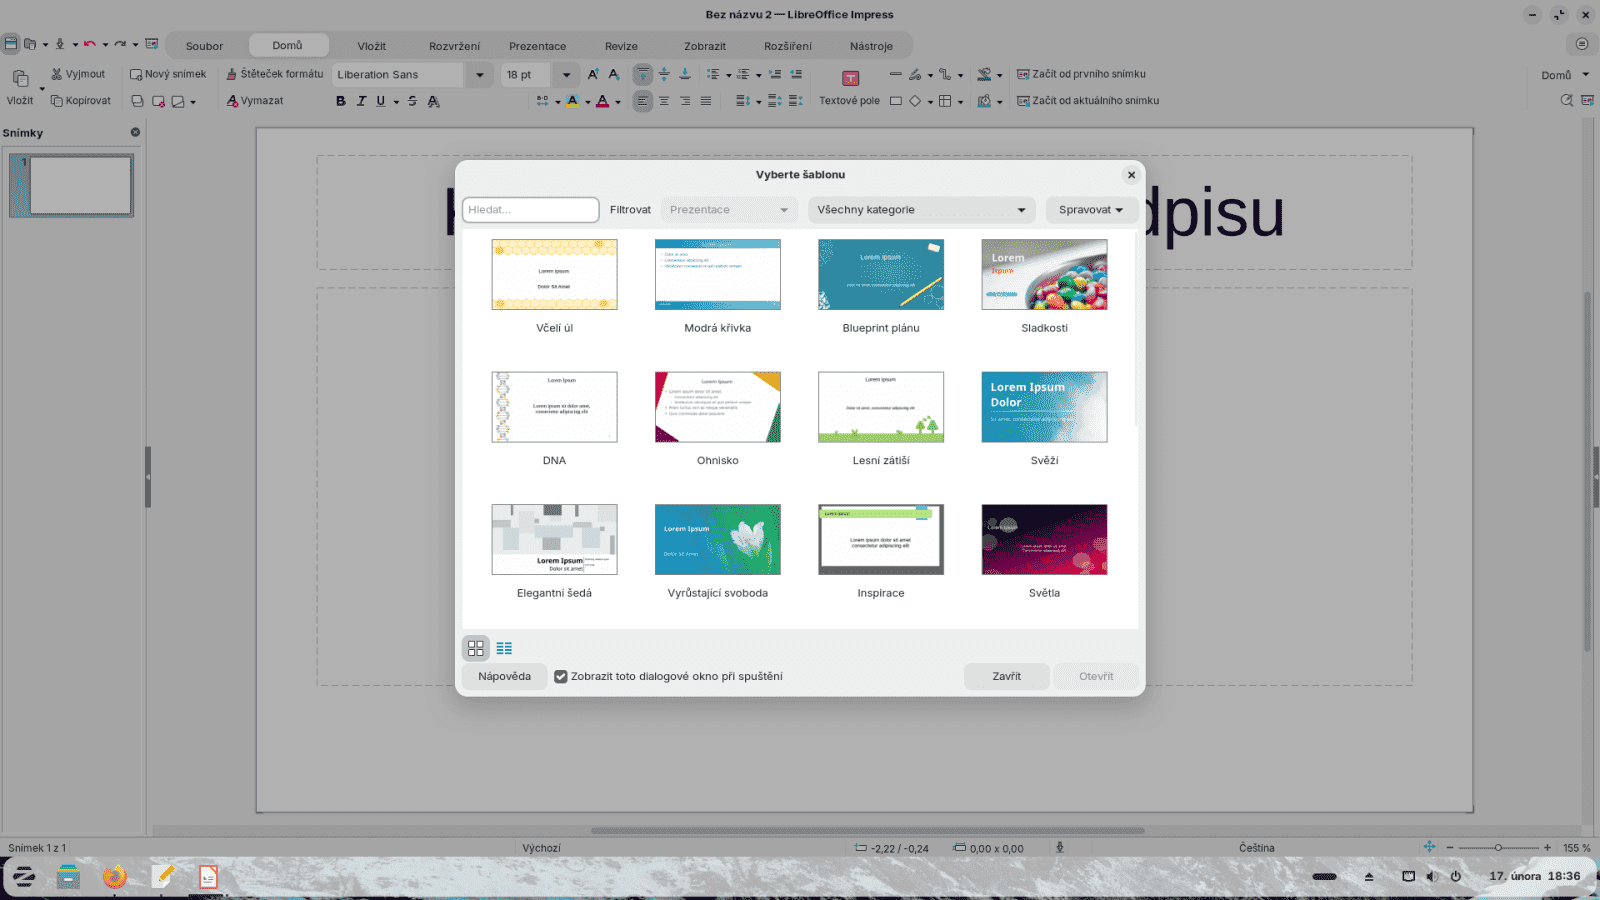Open the Spravovat menu button

pos(1091,210)
